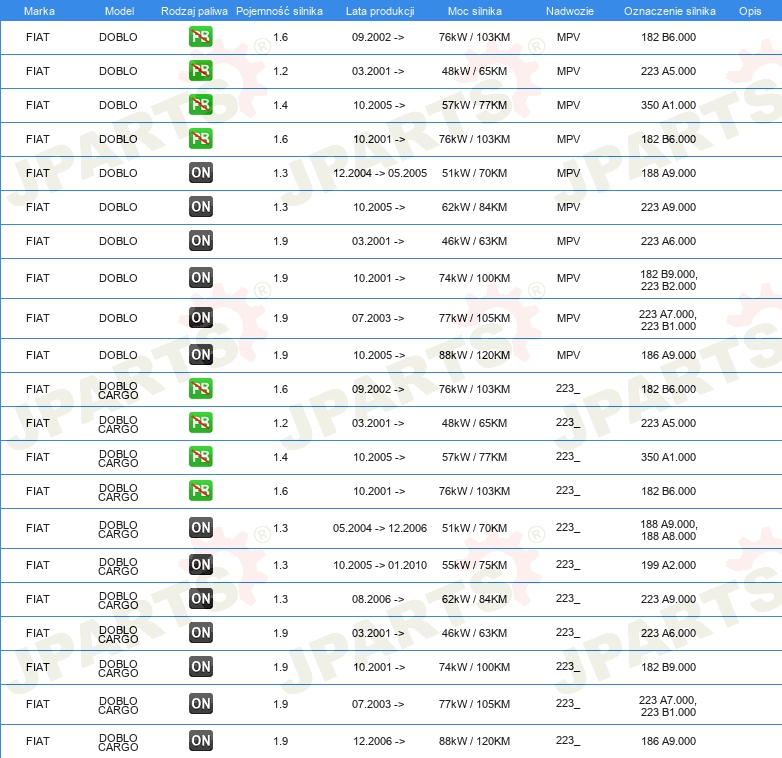
Task: Click petrol icon for DOBLO CARGO 1.2 row
Action: point(200,422)
